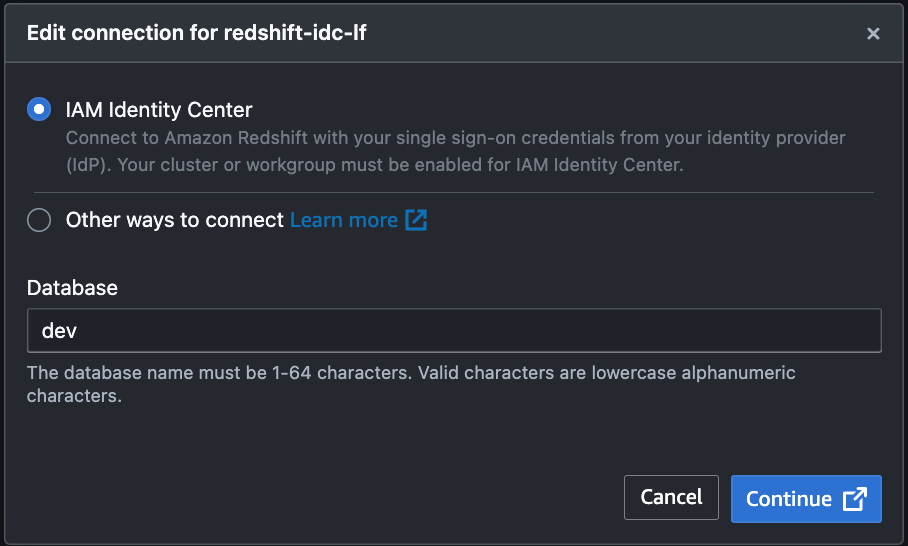Click the dialog title Edit connection for redshift-idc-lf
This screenshot has height=546, width=908.
(x=197, y=33)
